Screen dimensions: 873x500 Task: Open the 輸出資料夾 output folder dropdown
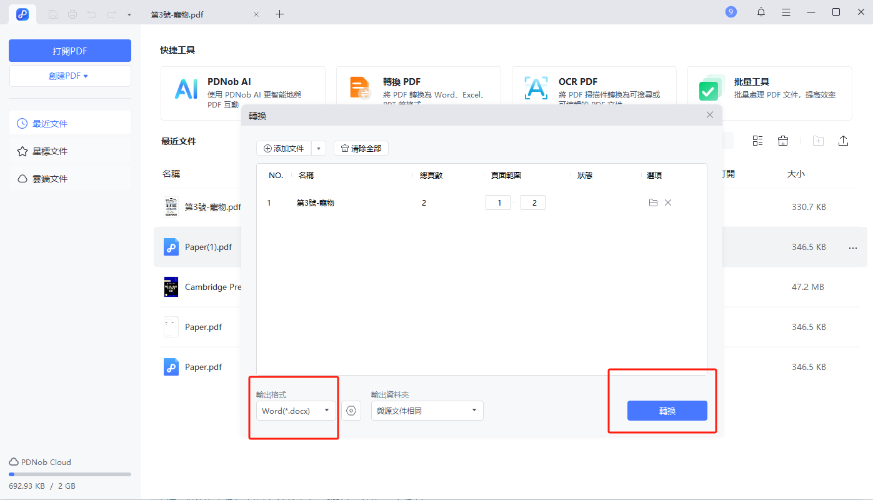click(426, 411)
